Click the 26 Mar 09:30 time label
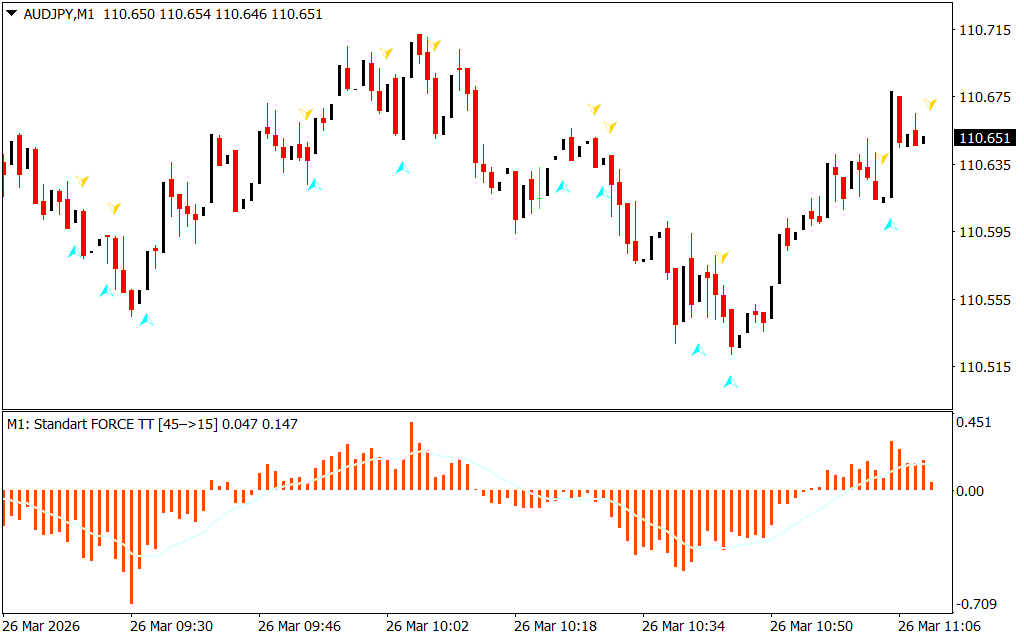This screenshot has width=1024, height=640. tap(171, 625)
